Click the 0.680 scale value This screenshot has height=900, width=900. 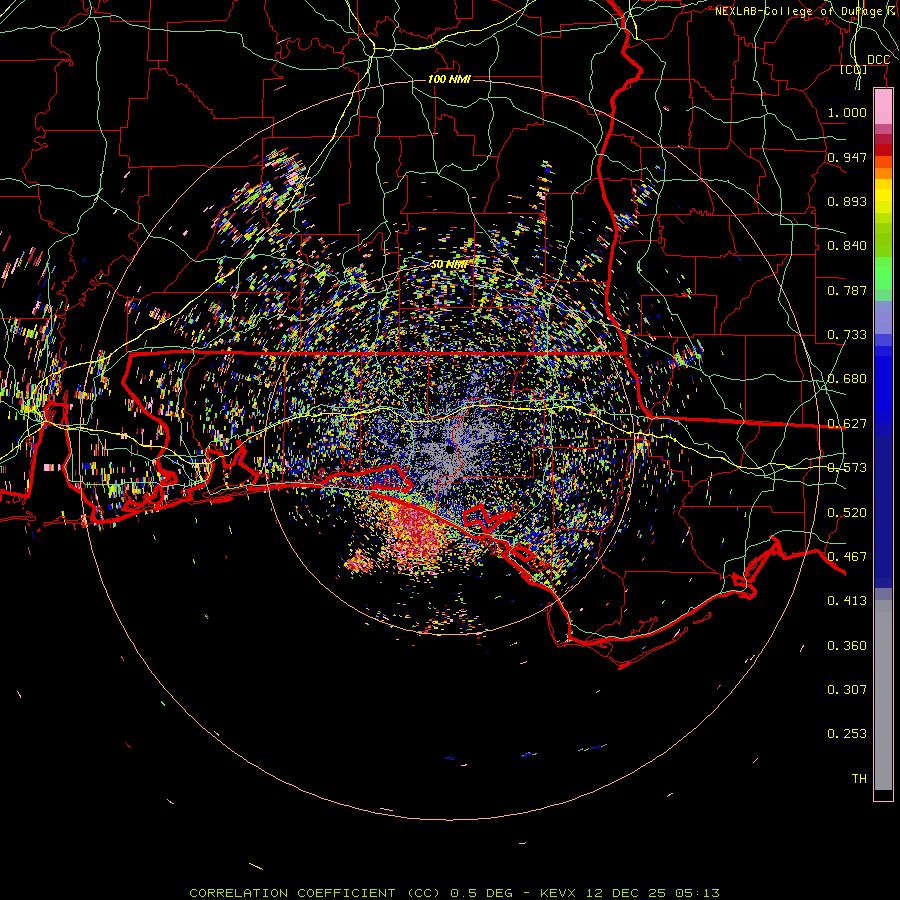[847, 379]
